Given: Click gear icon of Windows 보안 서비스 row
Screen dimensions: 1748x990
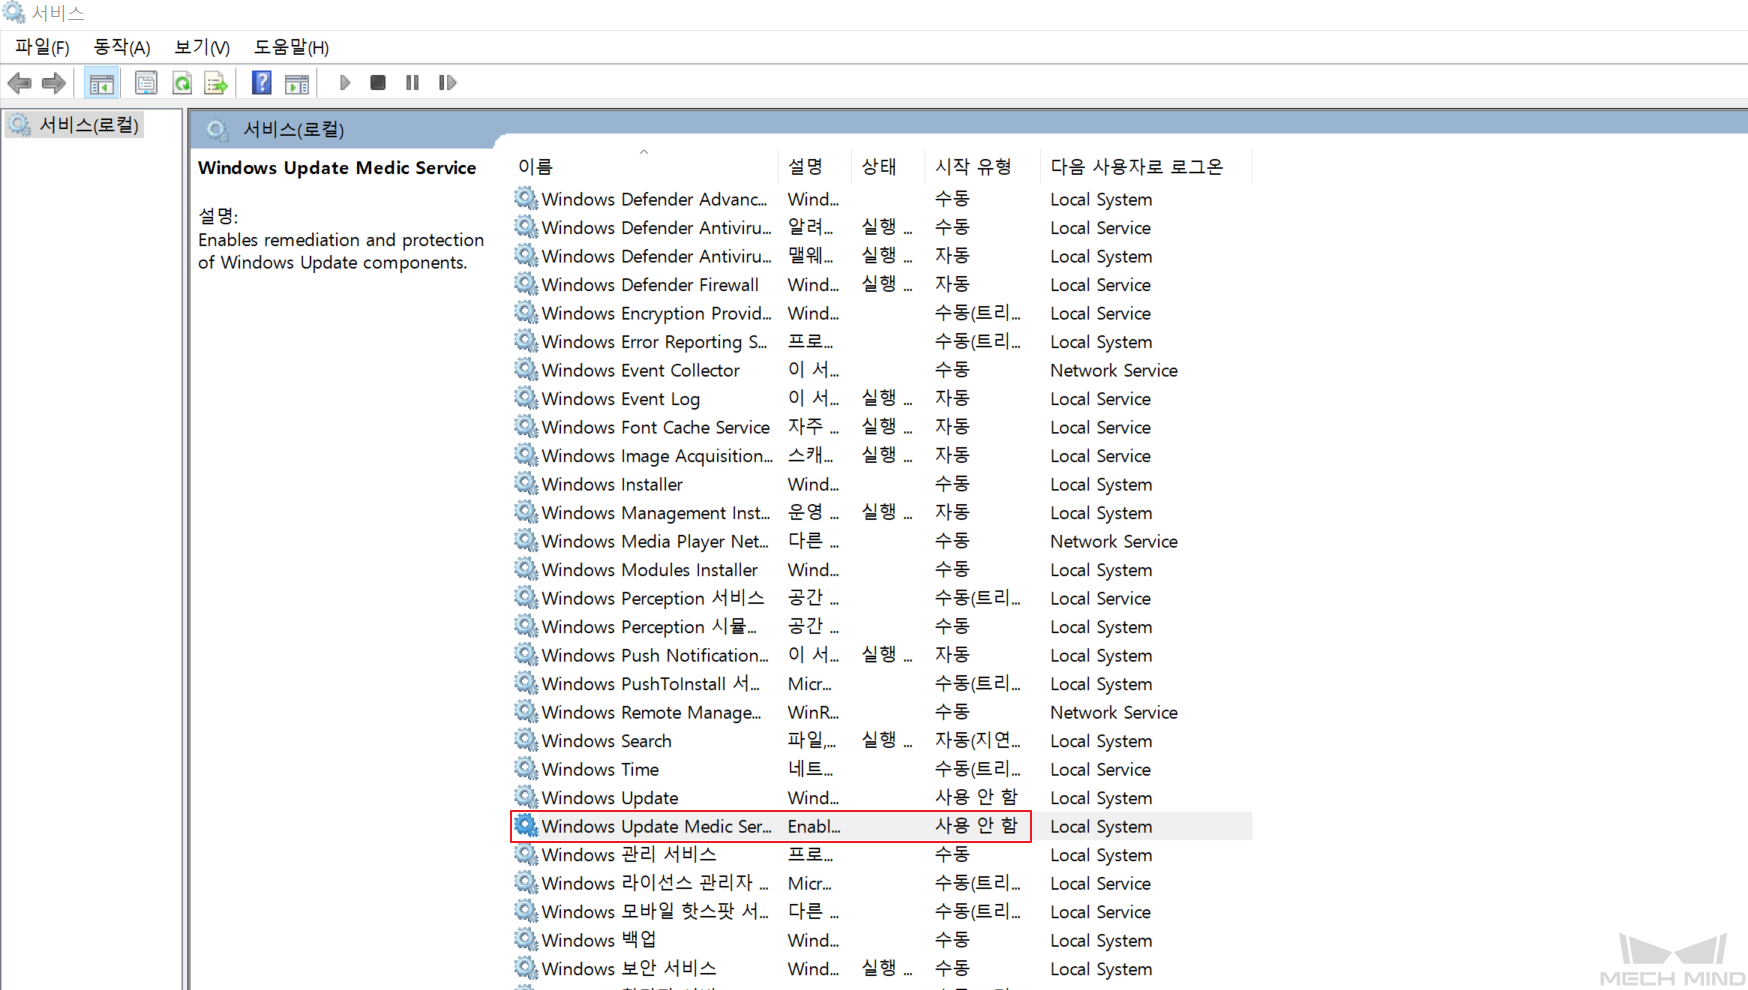Looking at the screenshot, I should 526,968.
